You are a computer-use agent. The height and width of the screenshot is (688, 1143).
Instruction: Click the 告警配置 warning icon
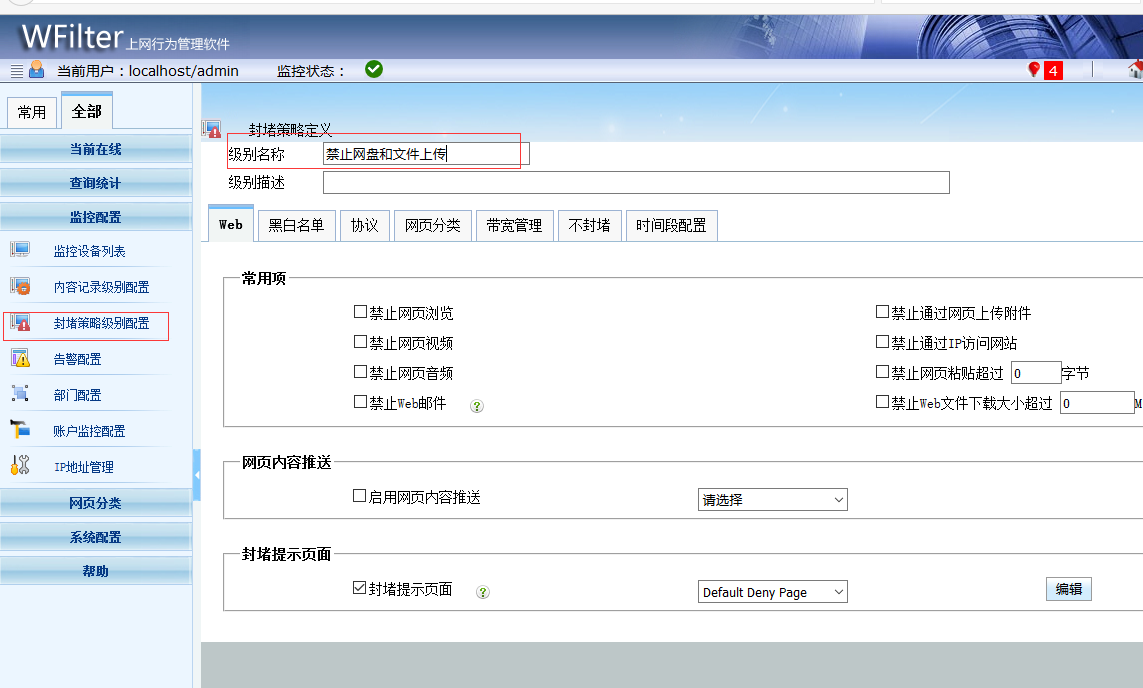[20, 358]
